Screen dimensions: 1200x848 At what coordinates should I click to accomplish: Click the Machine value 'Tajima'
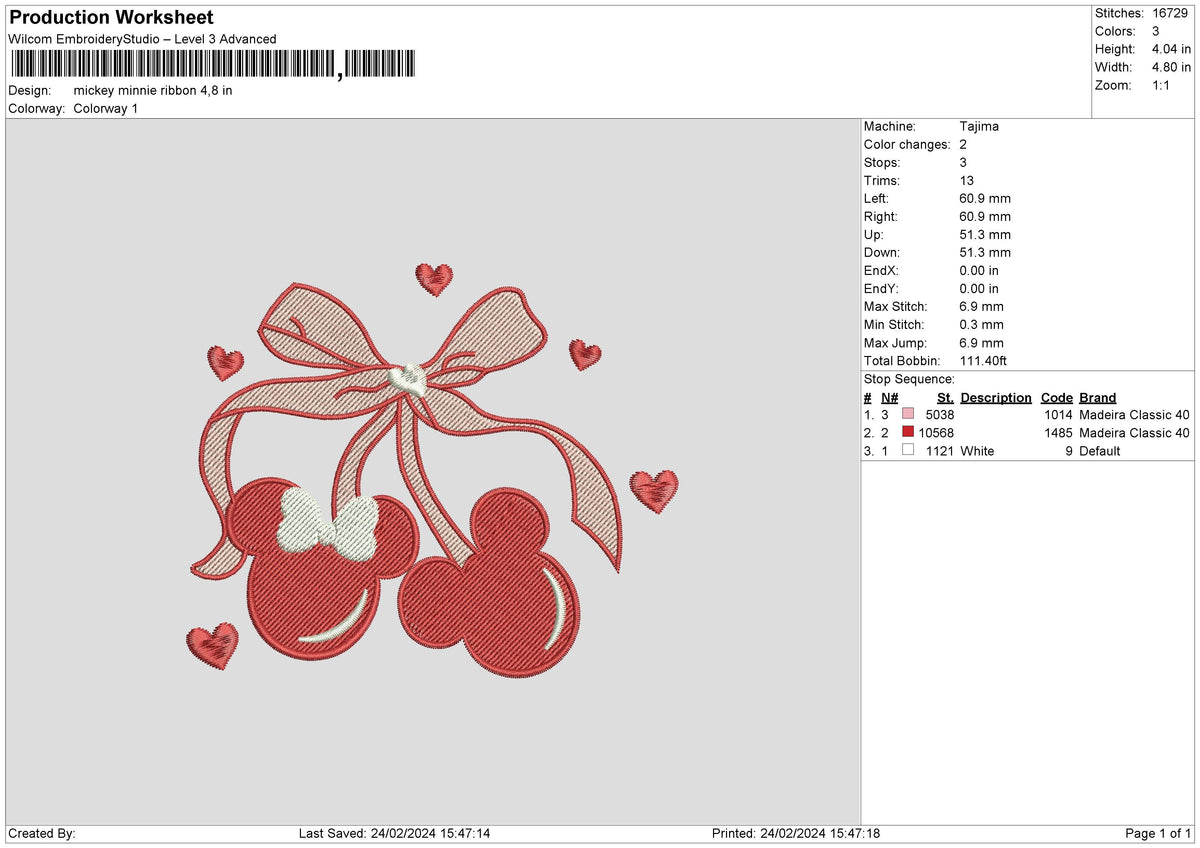(979, 126)
